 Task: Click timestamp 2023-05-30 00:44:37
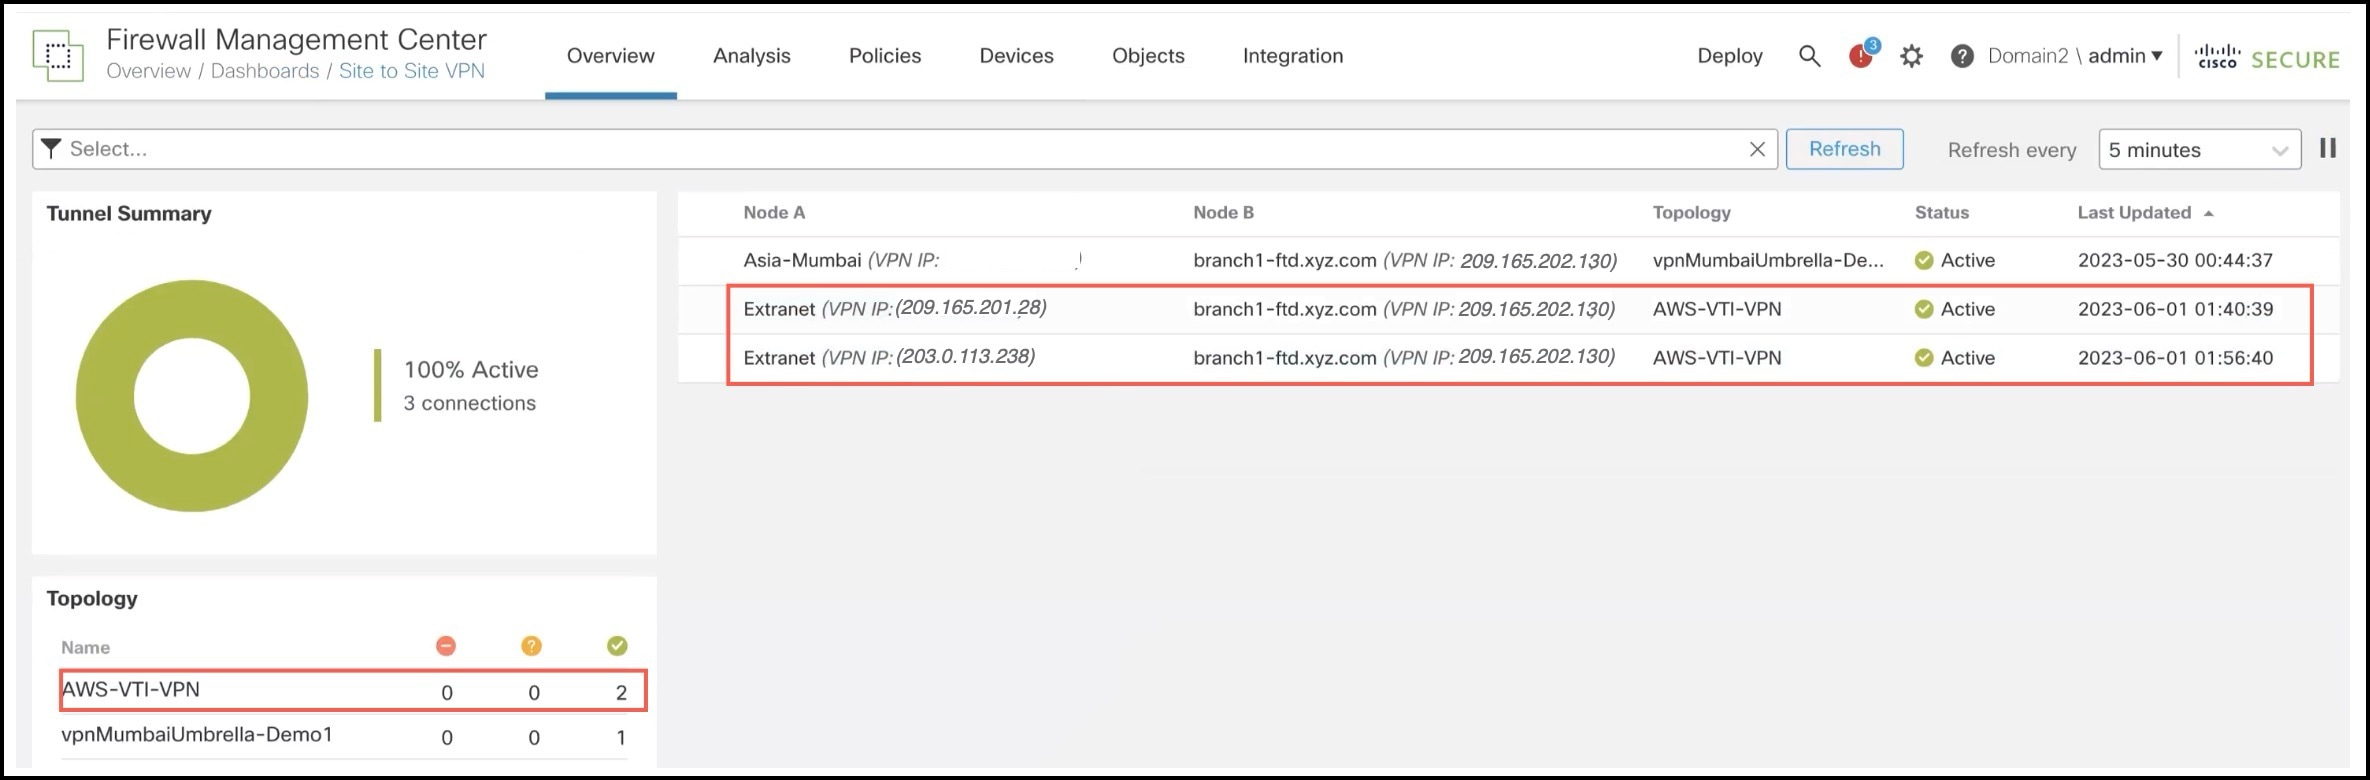(2175, 261)
